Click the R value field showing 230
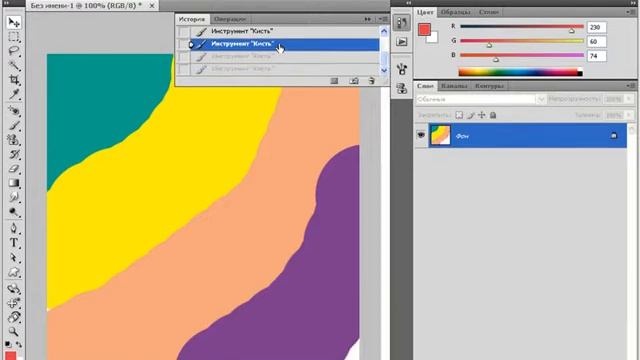Image resolution: width=640 pixels, height=360 pixels. click(x=596, y=27)
